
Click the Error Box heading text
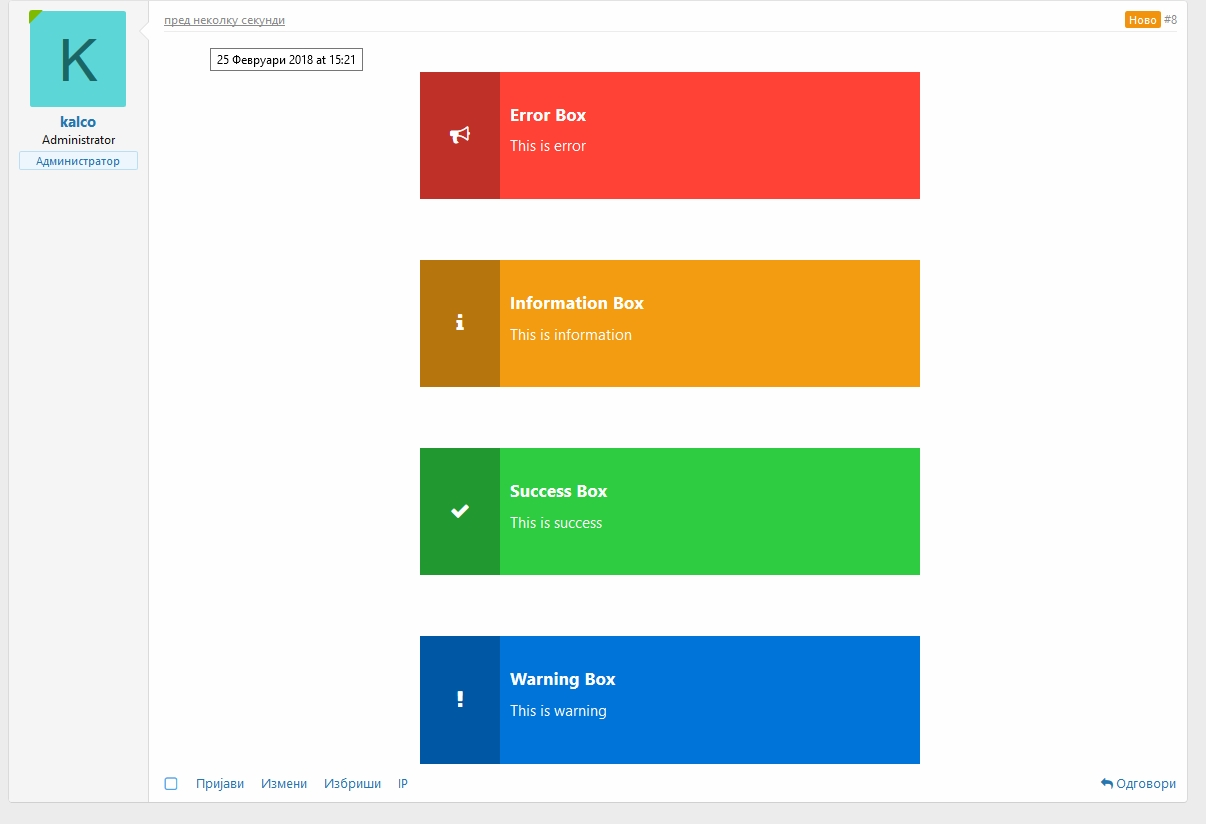(548, 115)
